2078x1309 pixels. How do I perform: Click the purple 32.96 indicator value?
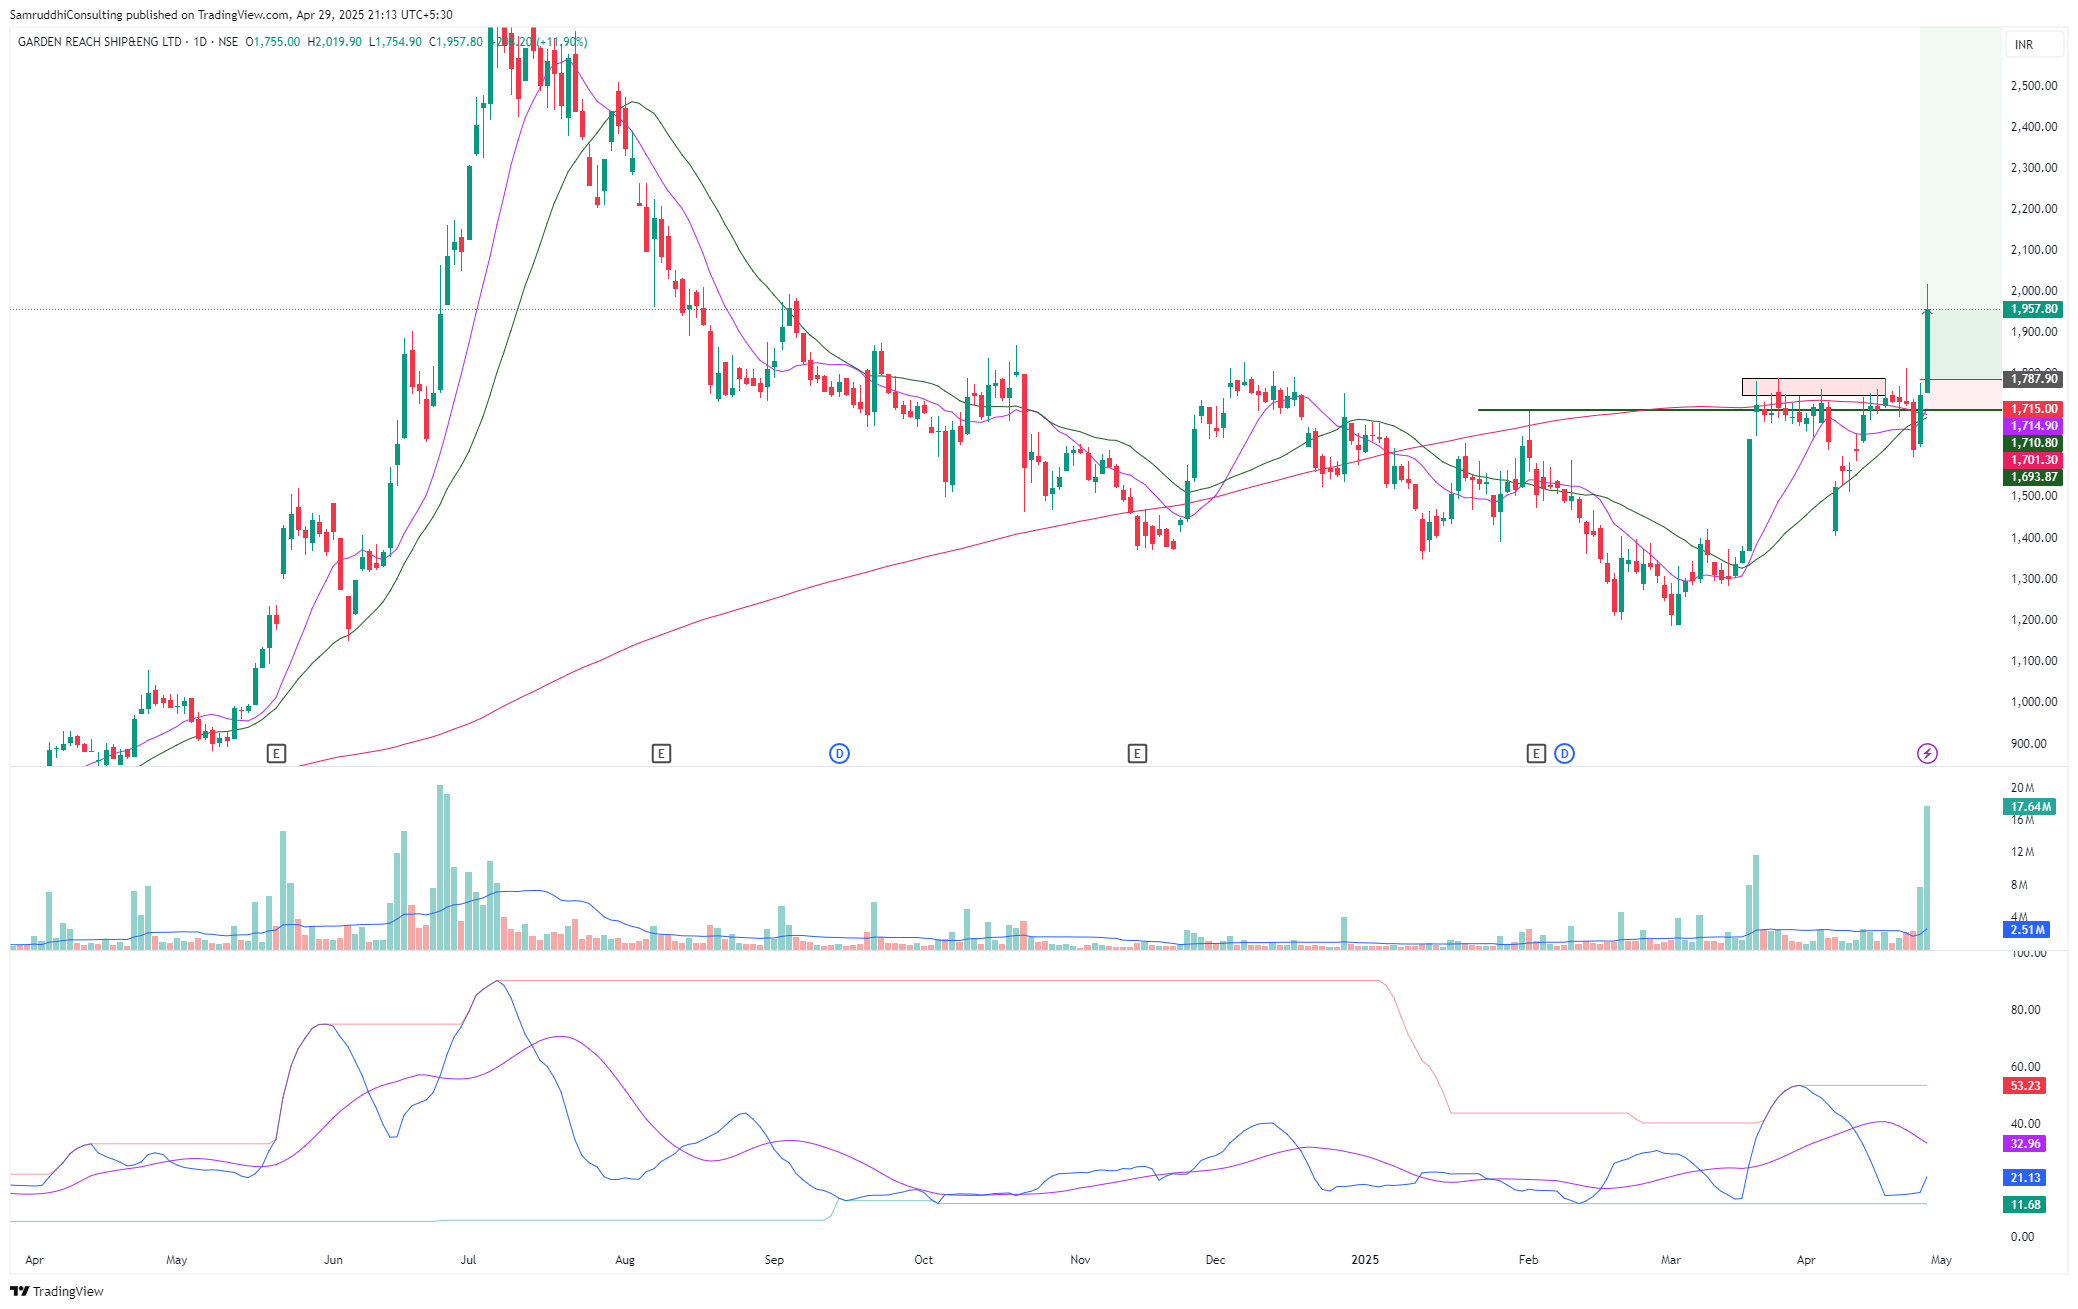[x=2025, y=1144]
